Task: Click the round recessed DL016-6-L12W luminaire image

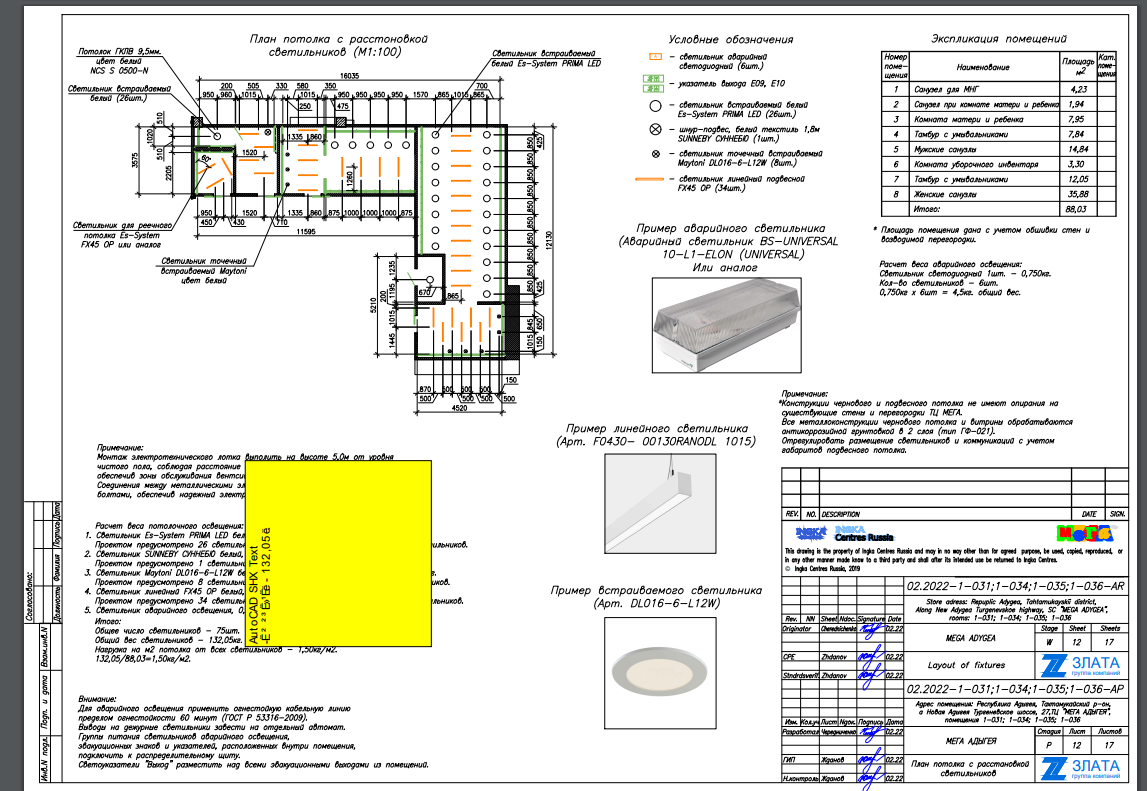Action: tap(660, 673)
